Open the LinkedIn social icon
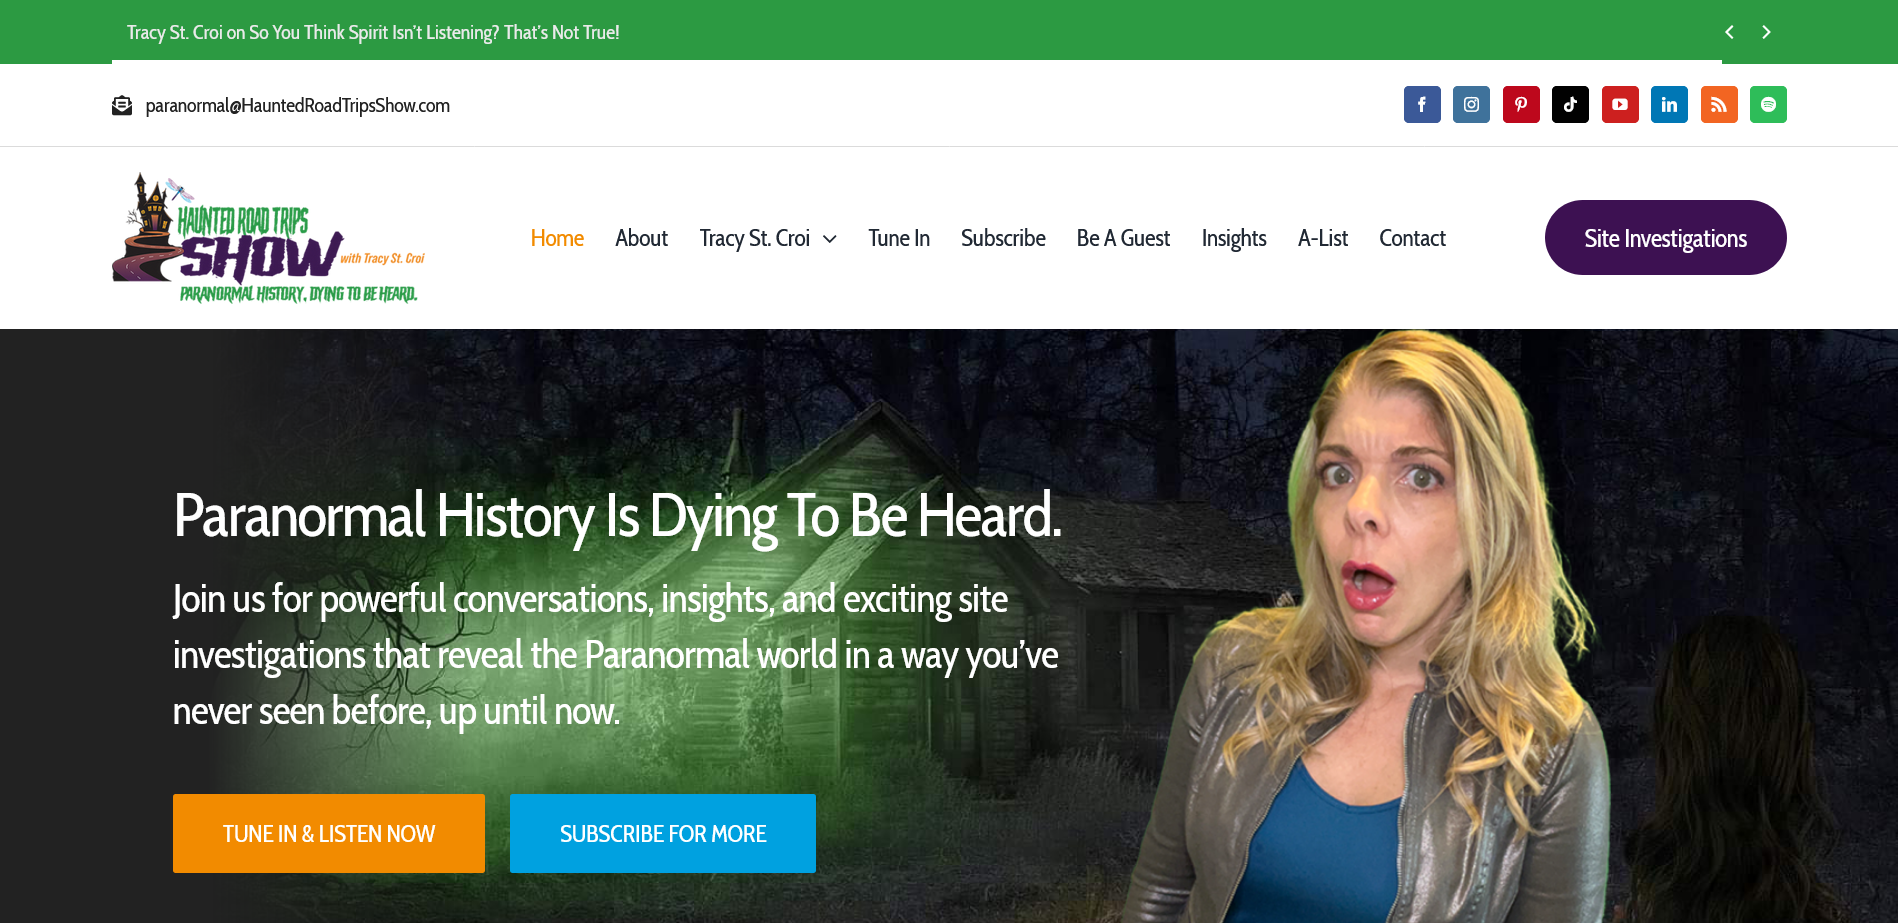This screenshot has height=923, width=1898. 1669,105
